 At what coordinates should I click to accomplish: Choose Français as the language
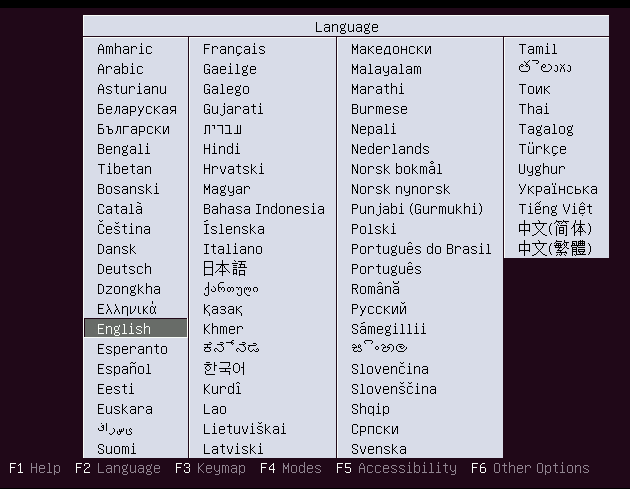point(234,49)
